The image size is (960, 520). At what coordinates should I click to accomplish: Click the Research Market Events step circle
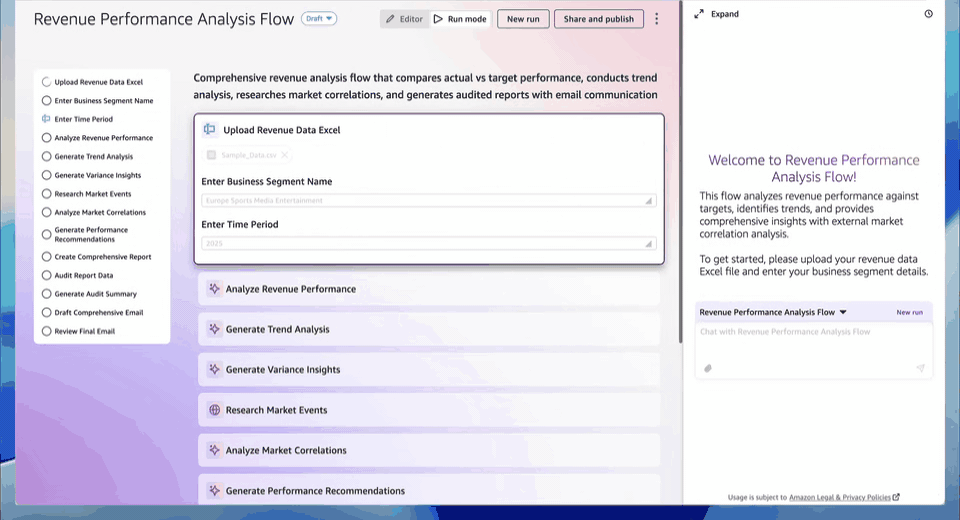pos(46,194)
